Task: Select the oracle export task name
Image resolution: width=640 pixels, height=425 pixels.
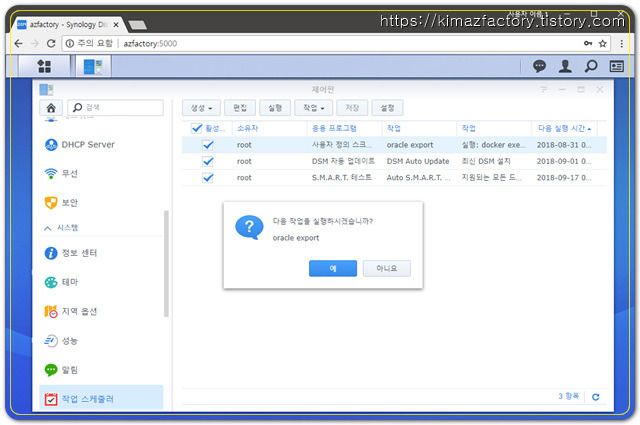Action: [x=410, y=145]
